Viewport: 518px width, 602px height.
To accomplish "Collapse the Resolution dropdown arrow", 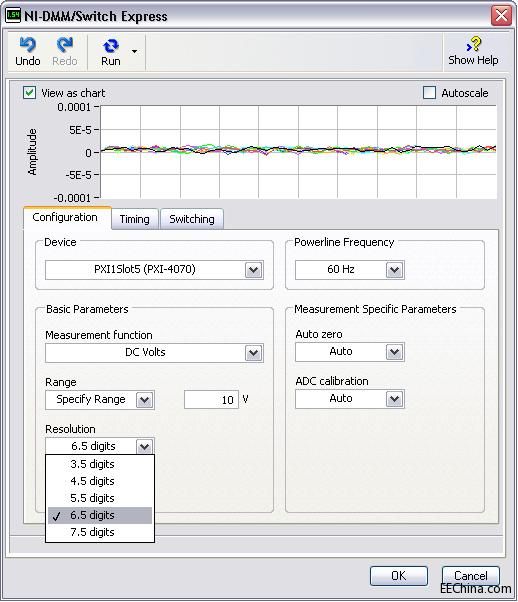I will [144, 446].
